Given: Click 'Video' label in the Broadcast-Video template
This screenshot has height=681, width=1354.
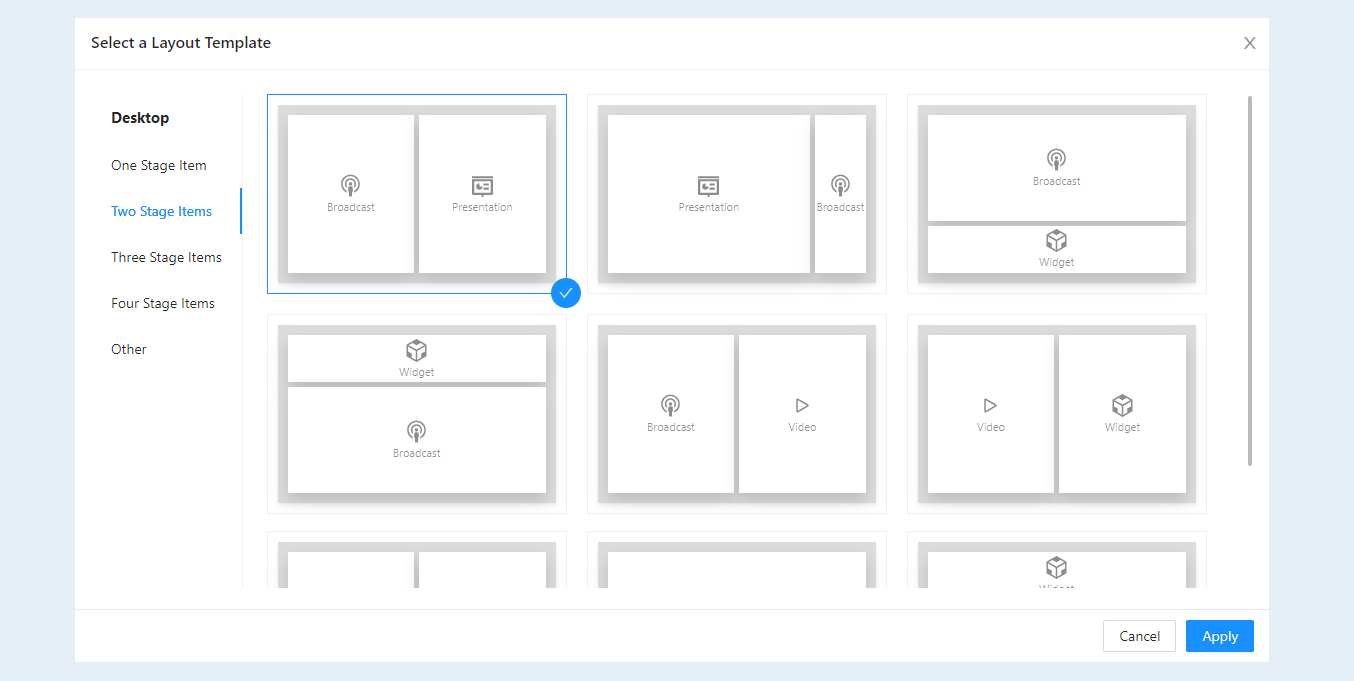Looking at the screenshot, I should pos(802,427).
